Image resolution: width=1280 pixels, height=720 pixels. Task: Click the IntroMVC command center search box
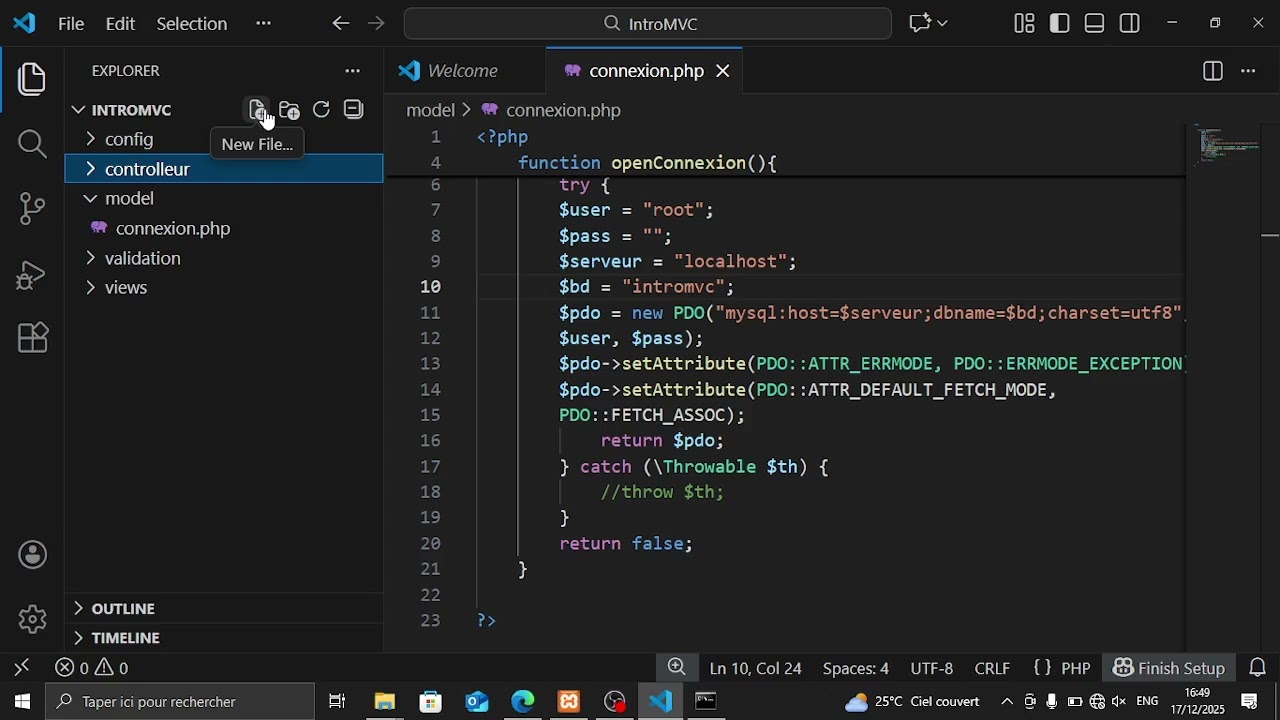tap(647, 23)
